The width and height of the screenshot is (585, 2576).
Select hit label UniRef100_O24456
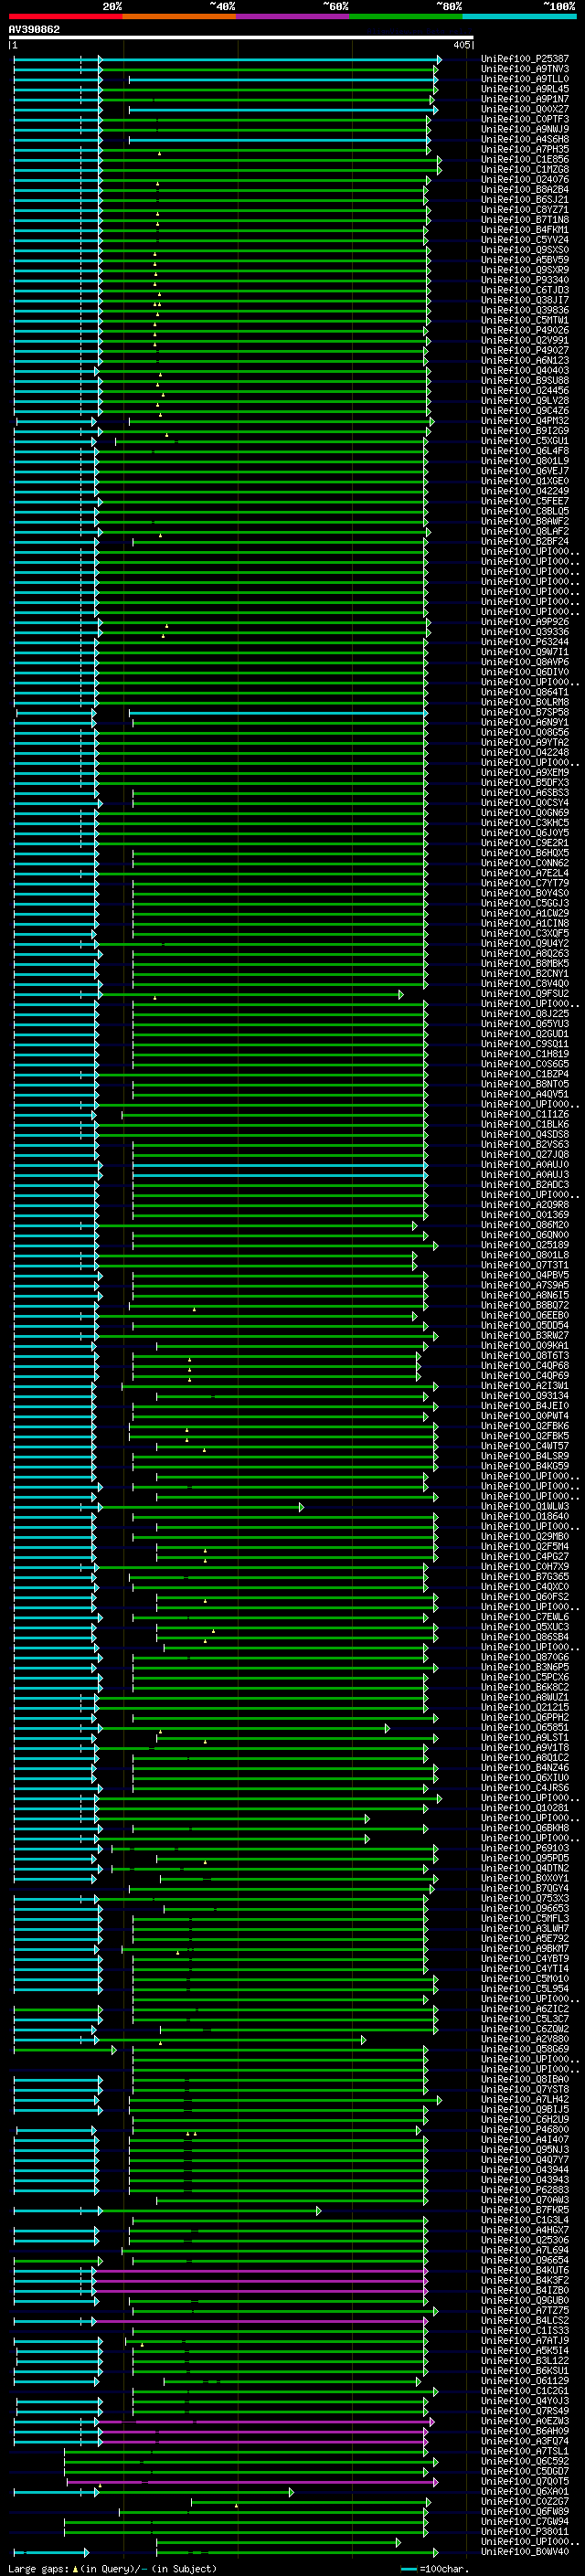coord(525,390)
